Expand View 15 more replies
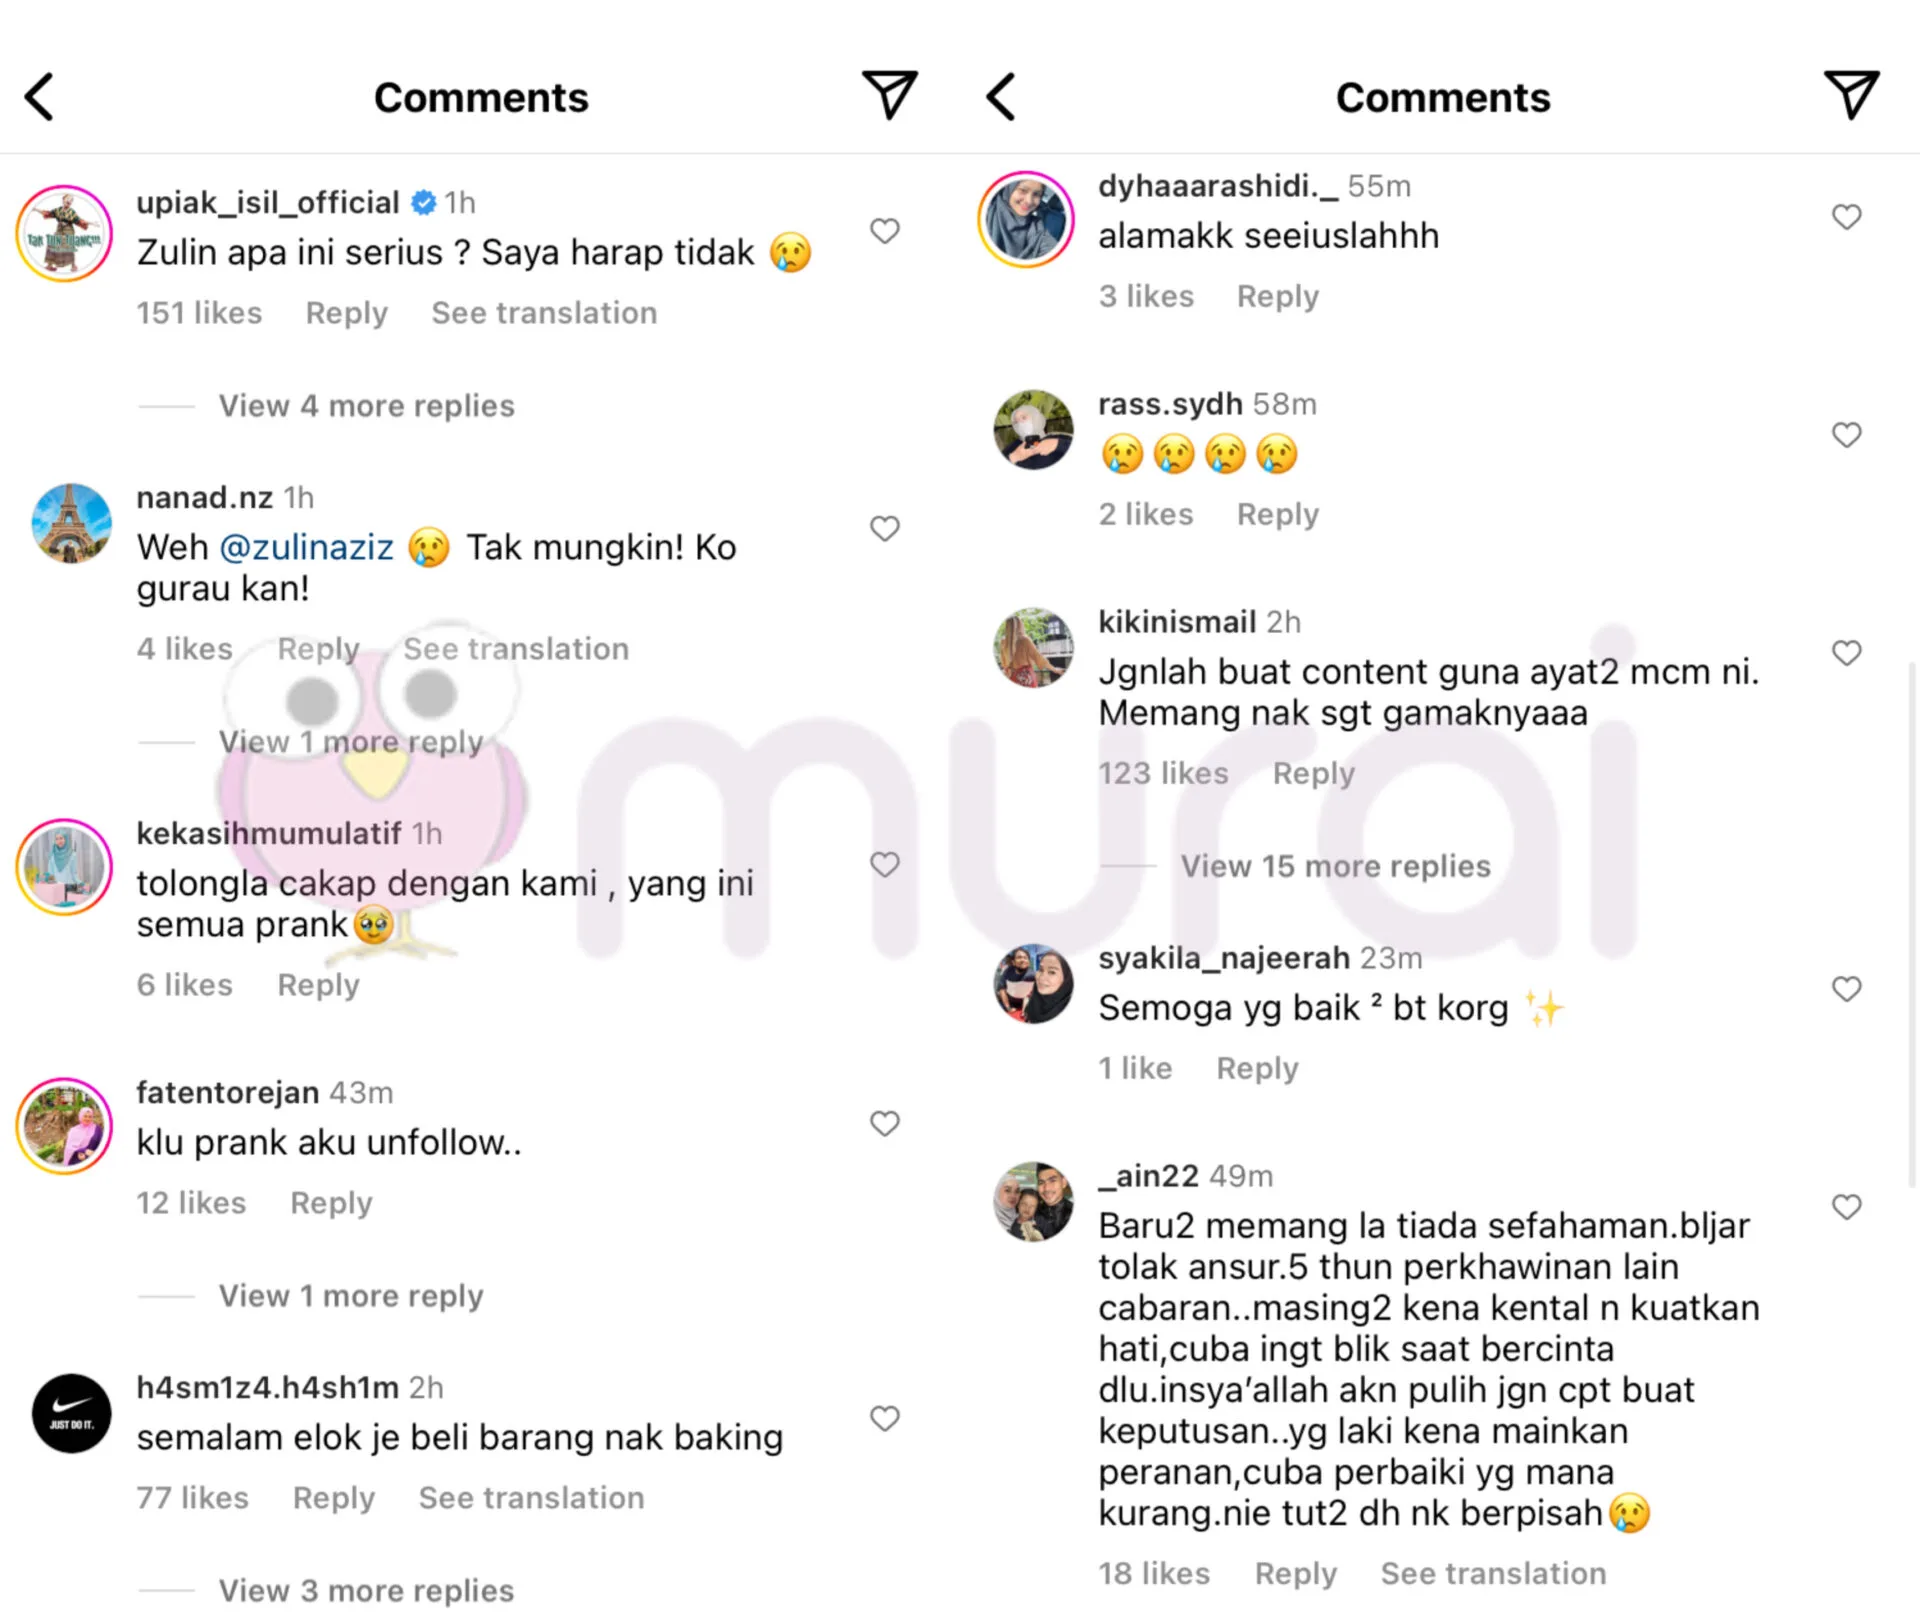The width and height of the screenshot is (1920, 1621). [1335, 866]
